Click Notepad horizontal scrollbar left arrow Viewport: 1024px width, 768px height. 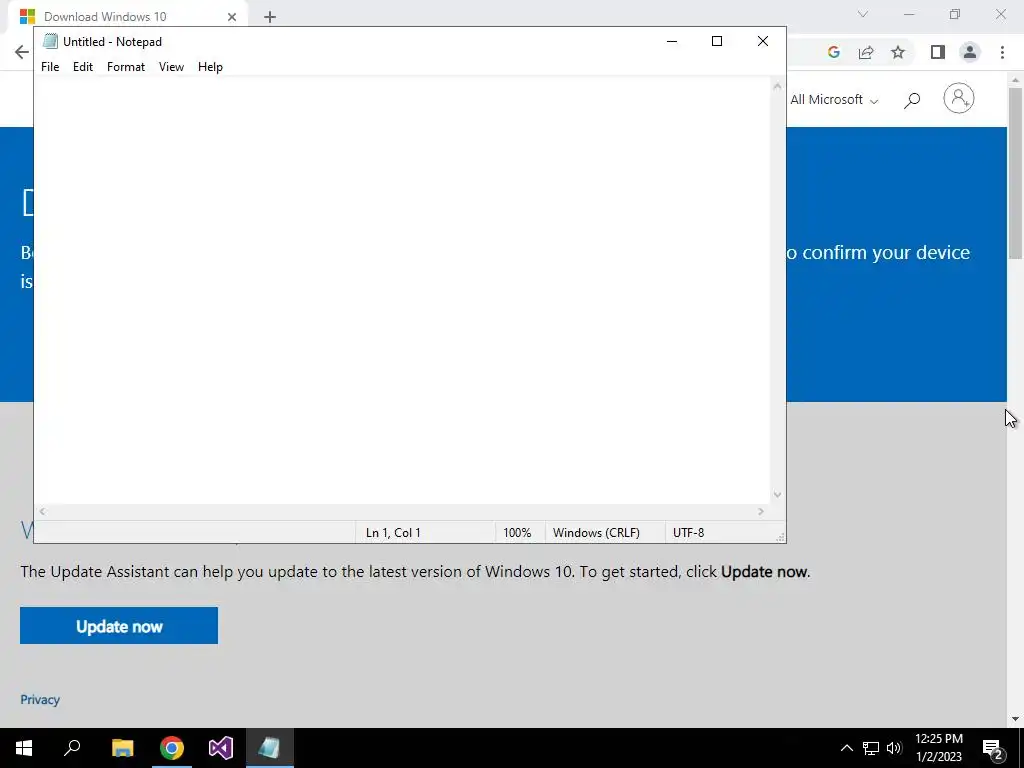coord(42,511)
